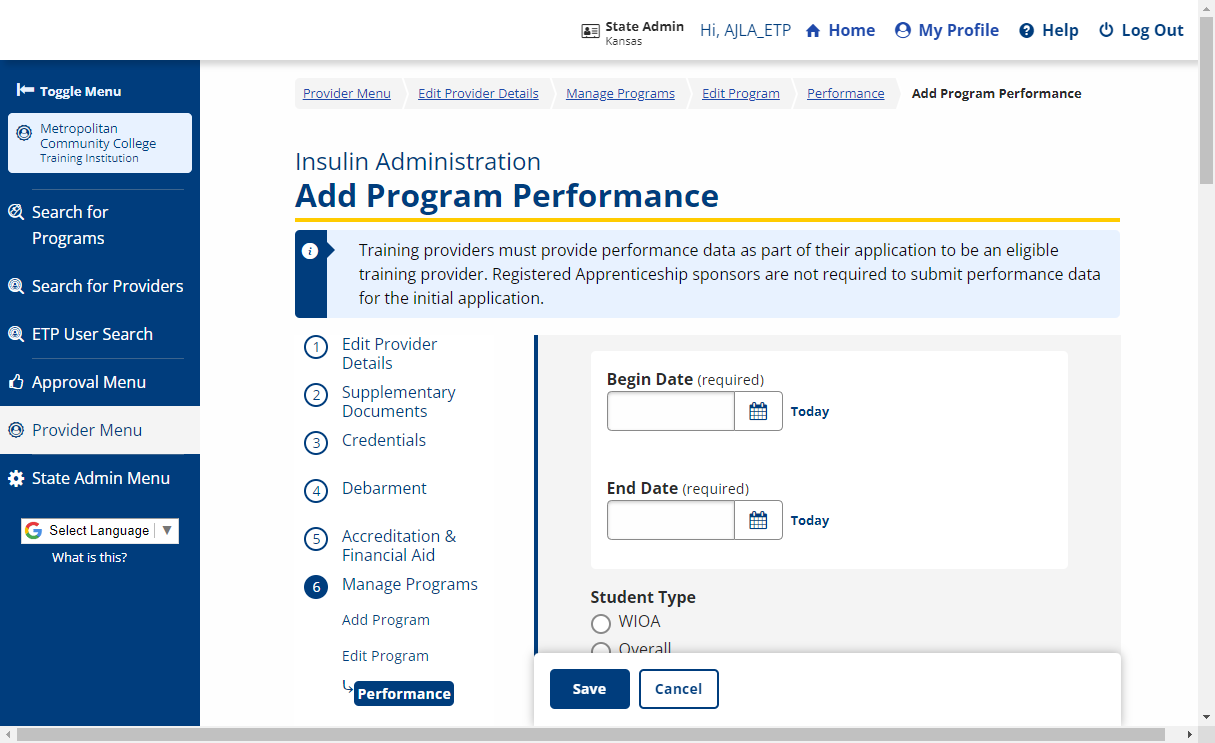
Task: Set Begin Date using the Today link
Action: tap(810, 412)
